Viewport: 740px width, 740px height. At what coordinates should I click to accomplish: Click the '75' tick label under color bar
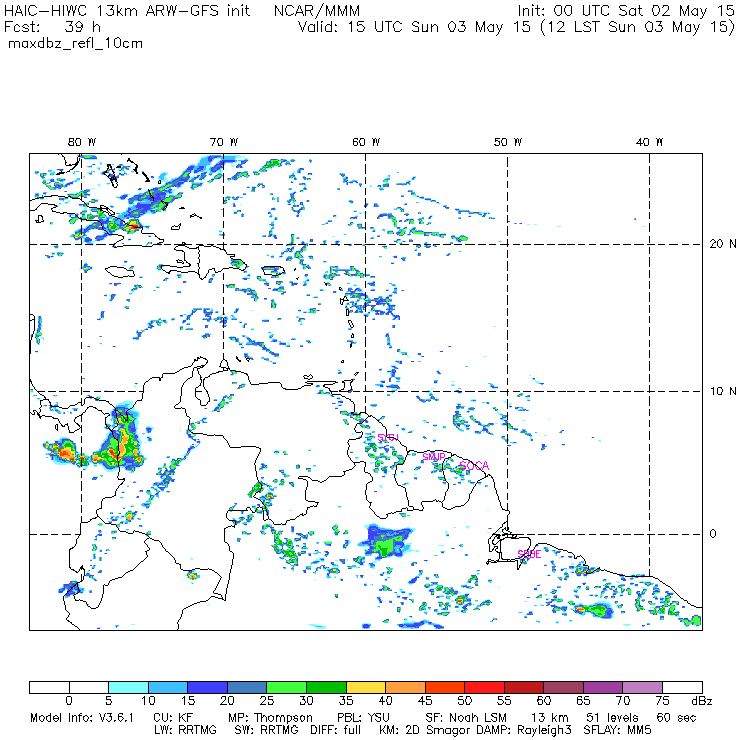pyautogui.click(x=663, y=701)
